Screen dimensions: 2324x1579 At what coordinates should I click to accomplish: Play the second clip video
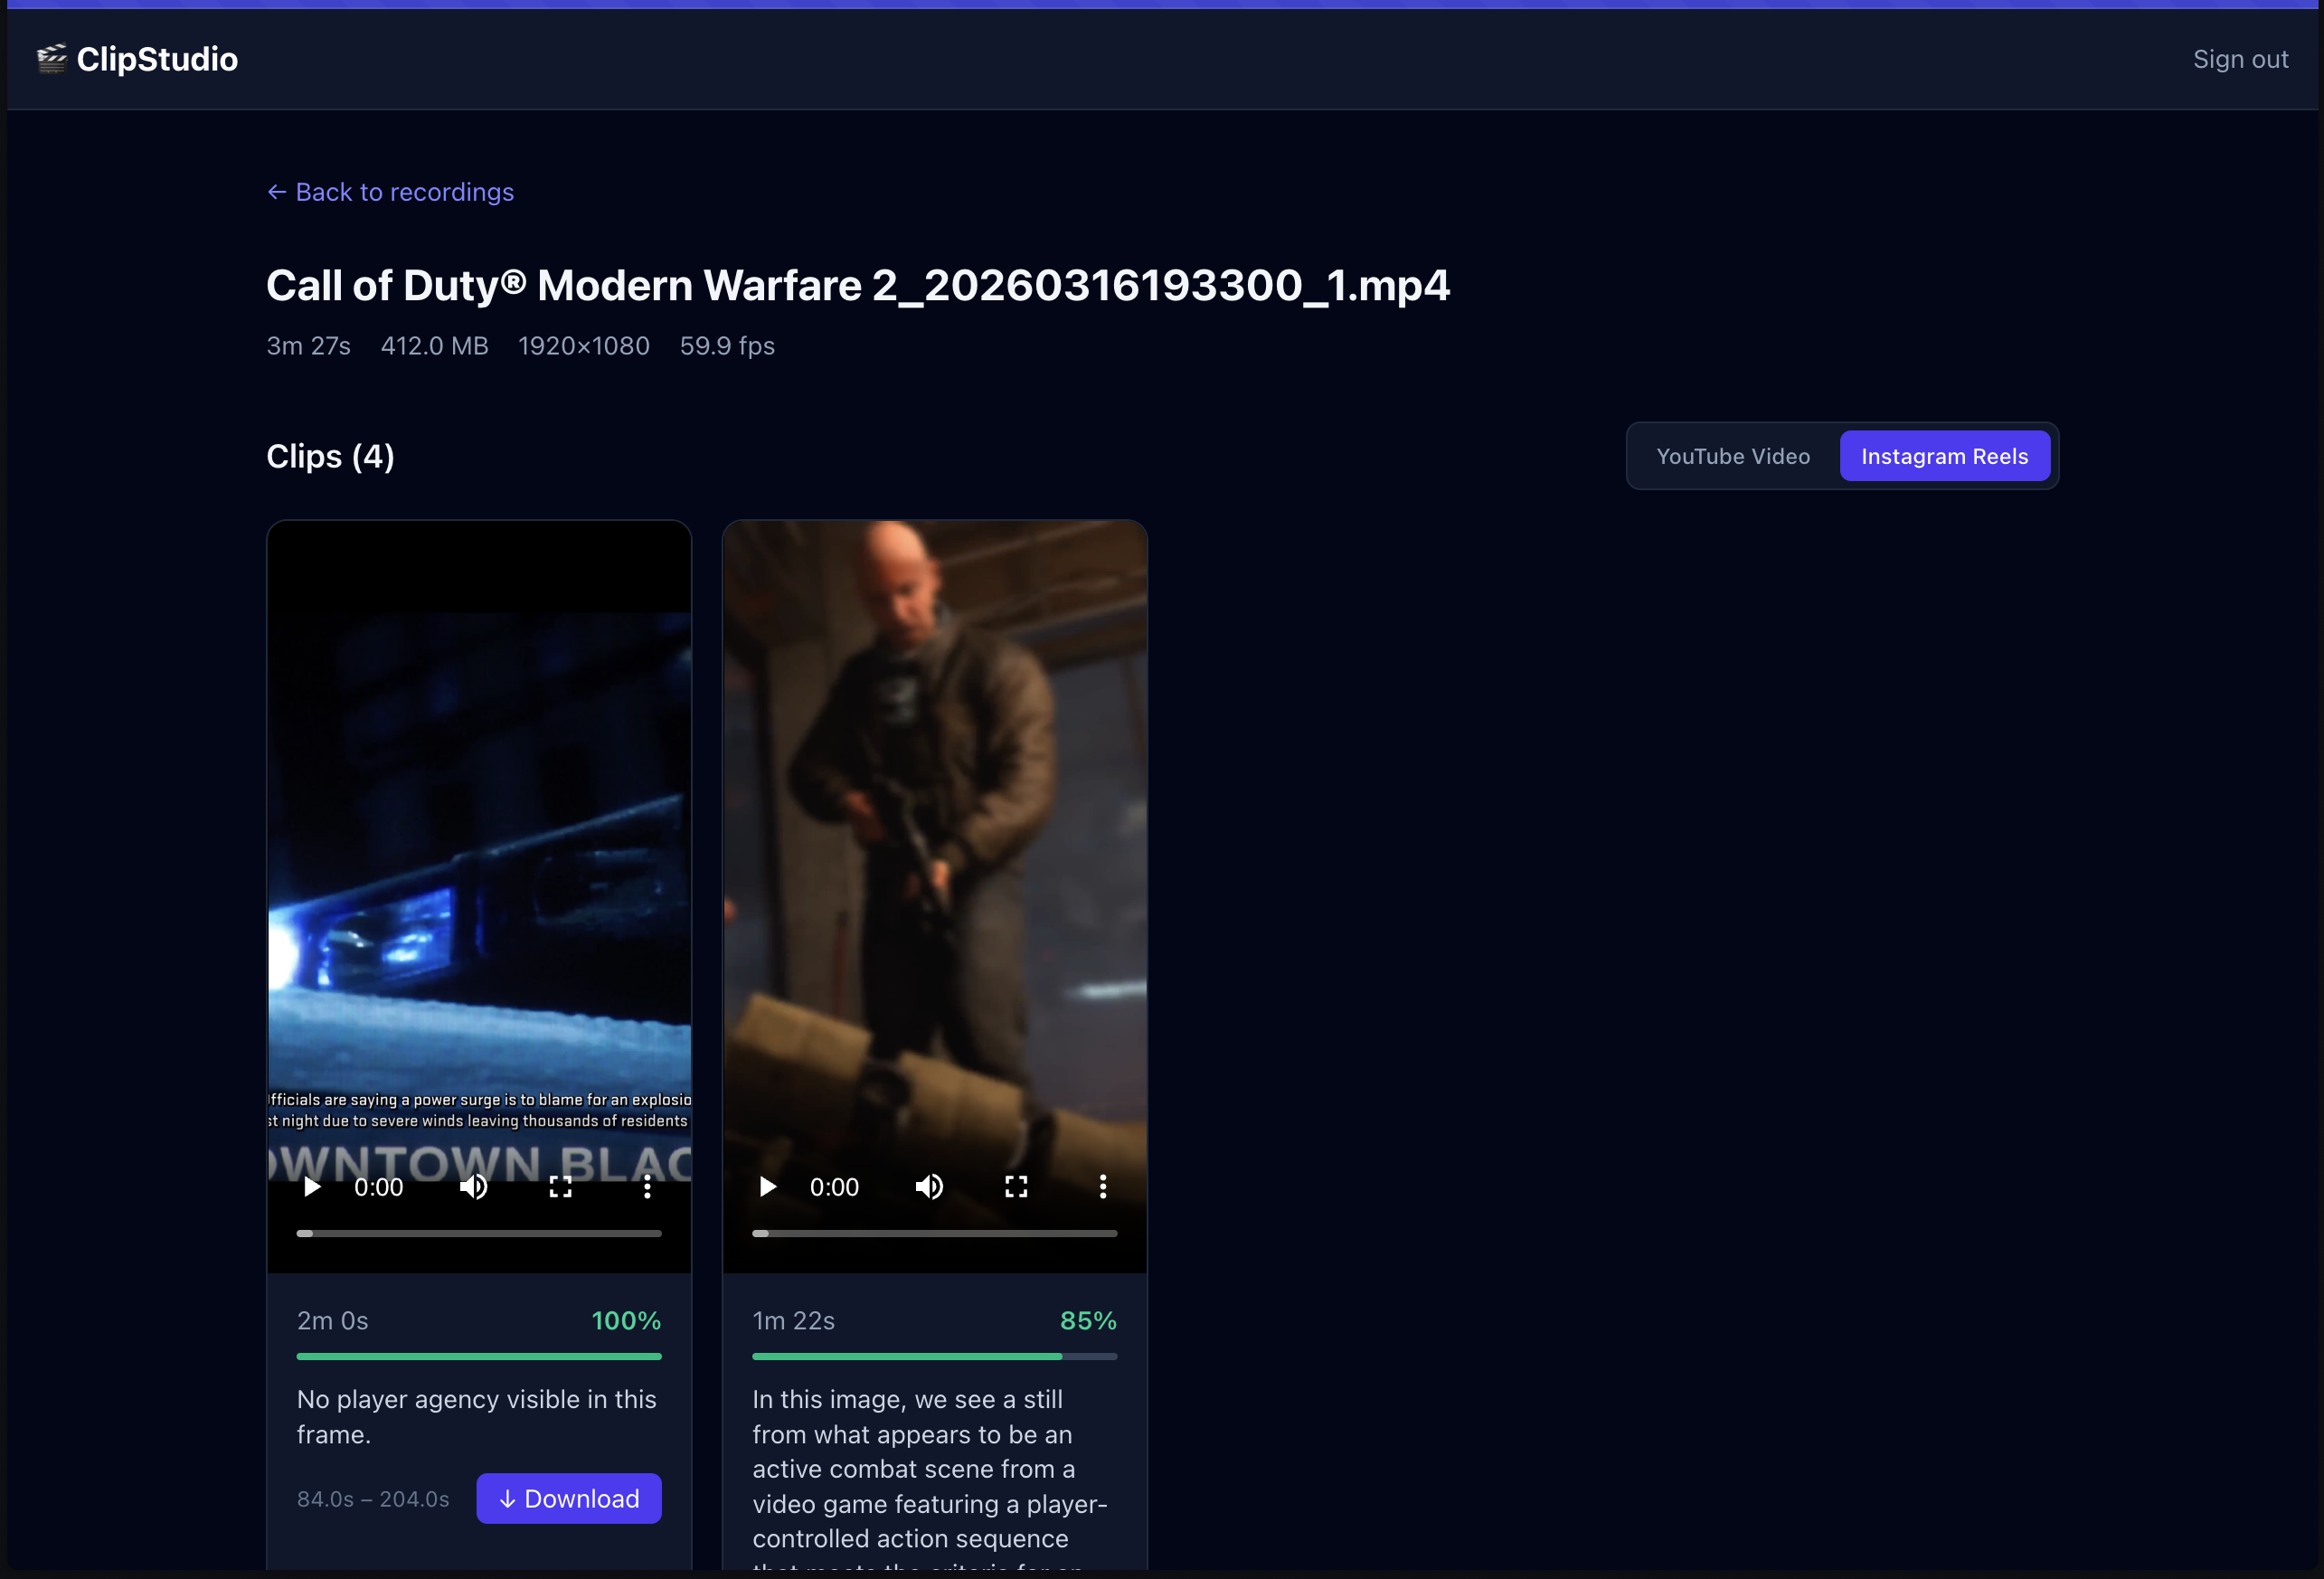pyautogui.click(x=768, y=1187)
